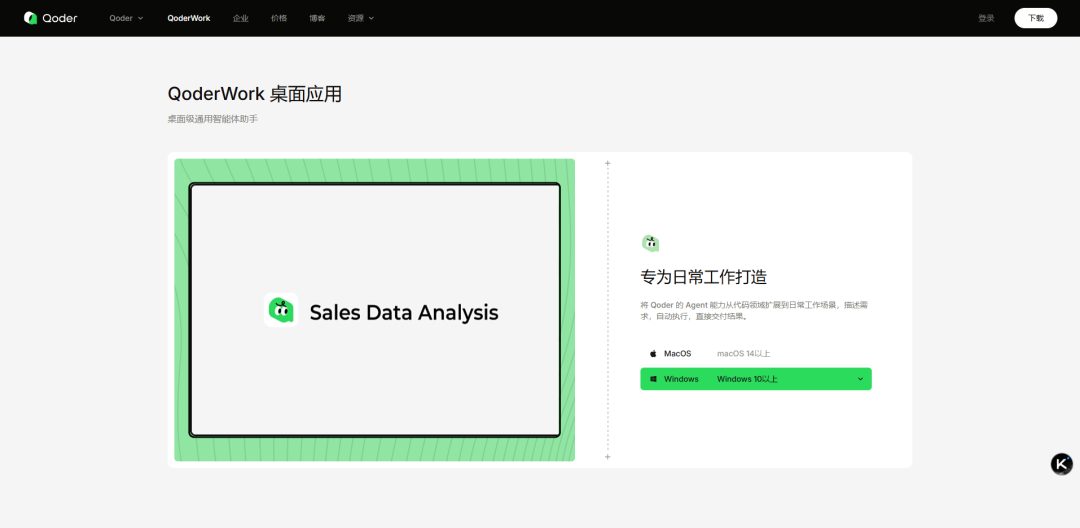Open the QoderWork nav item
Image resolution: width=1080 pixels, height=528 pixels.
[189, 18]
